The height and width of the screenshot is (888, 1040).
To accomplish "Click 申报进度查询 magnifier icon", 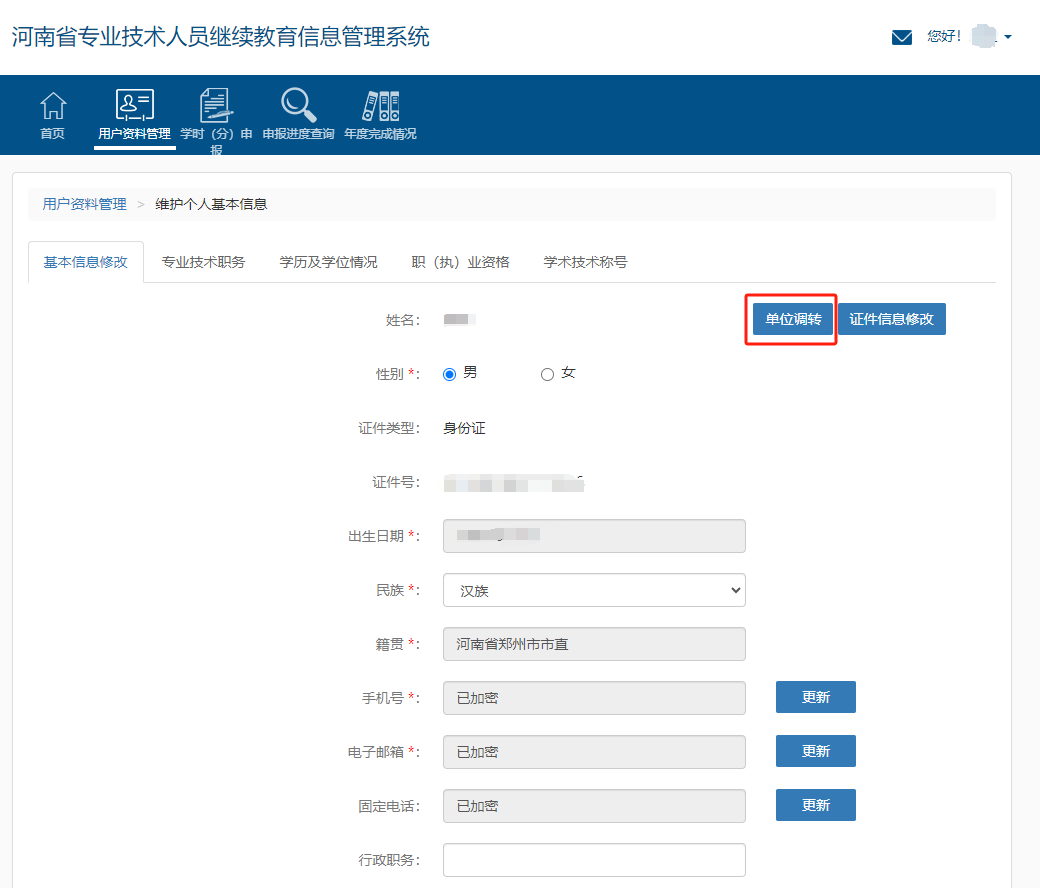I will click(298, 106).
